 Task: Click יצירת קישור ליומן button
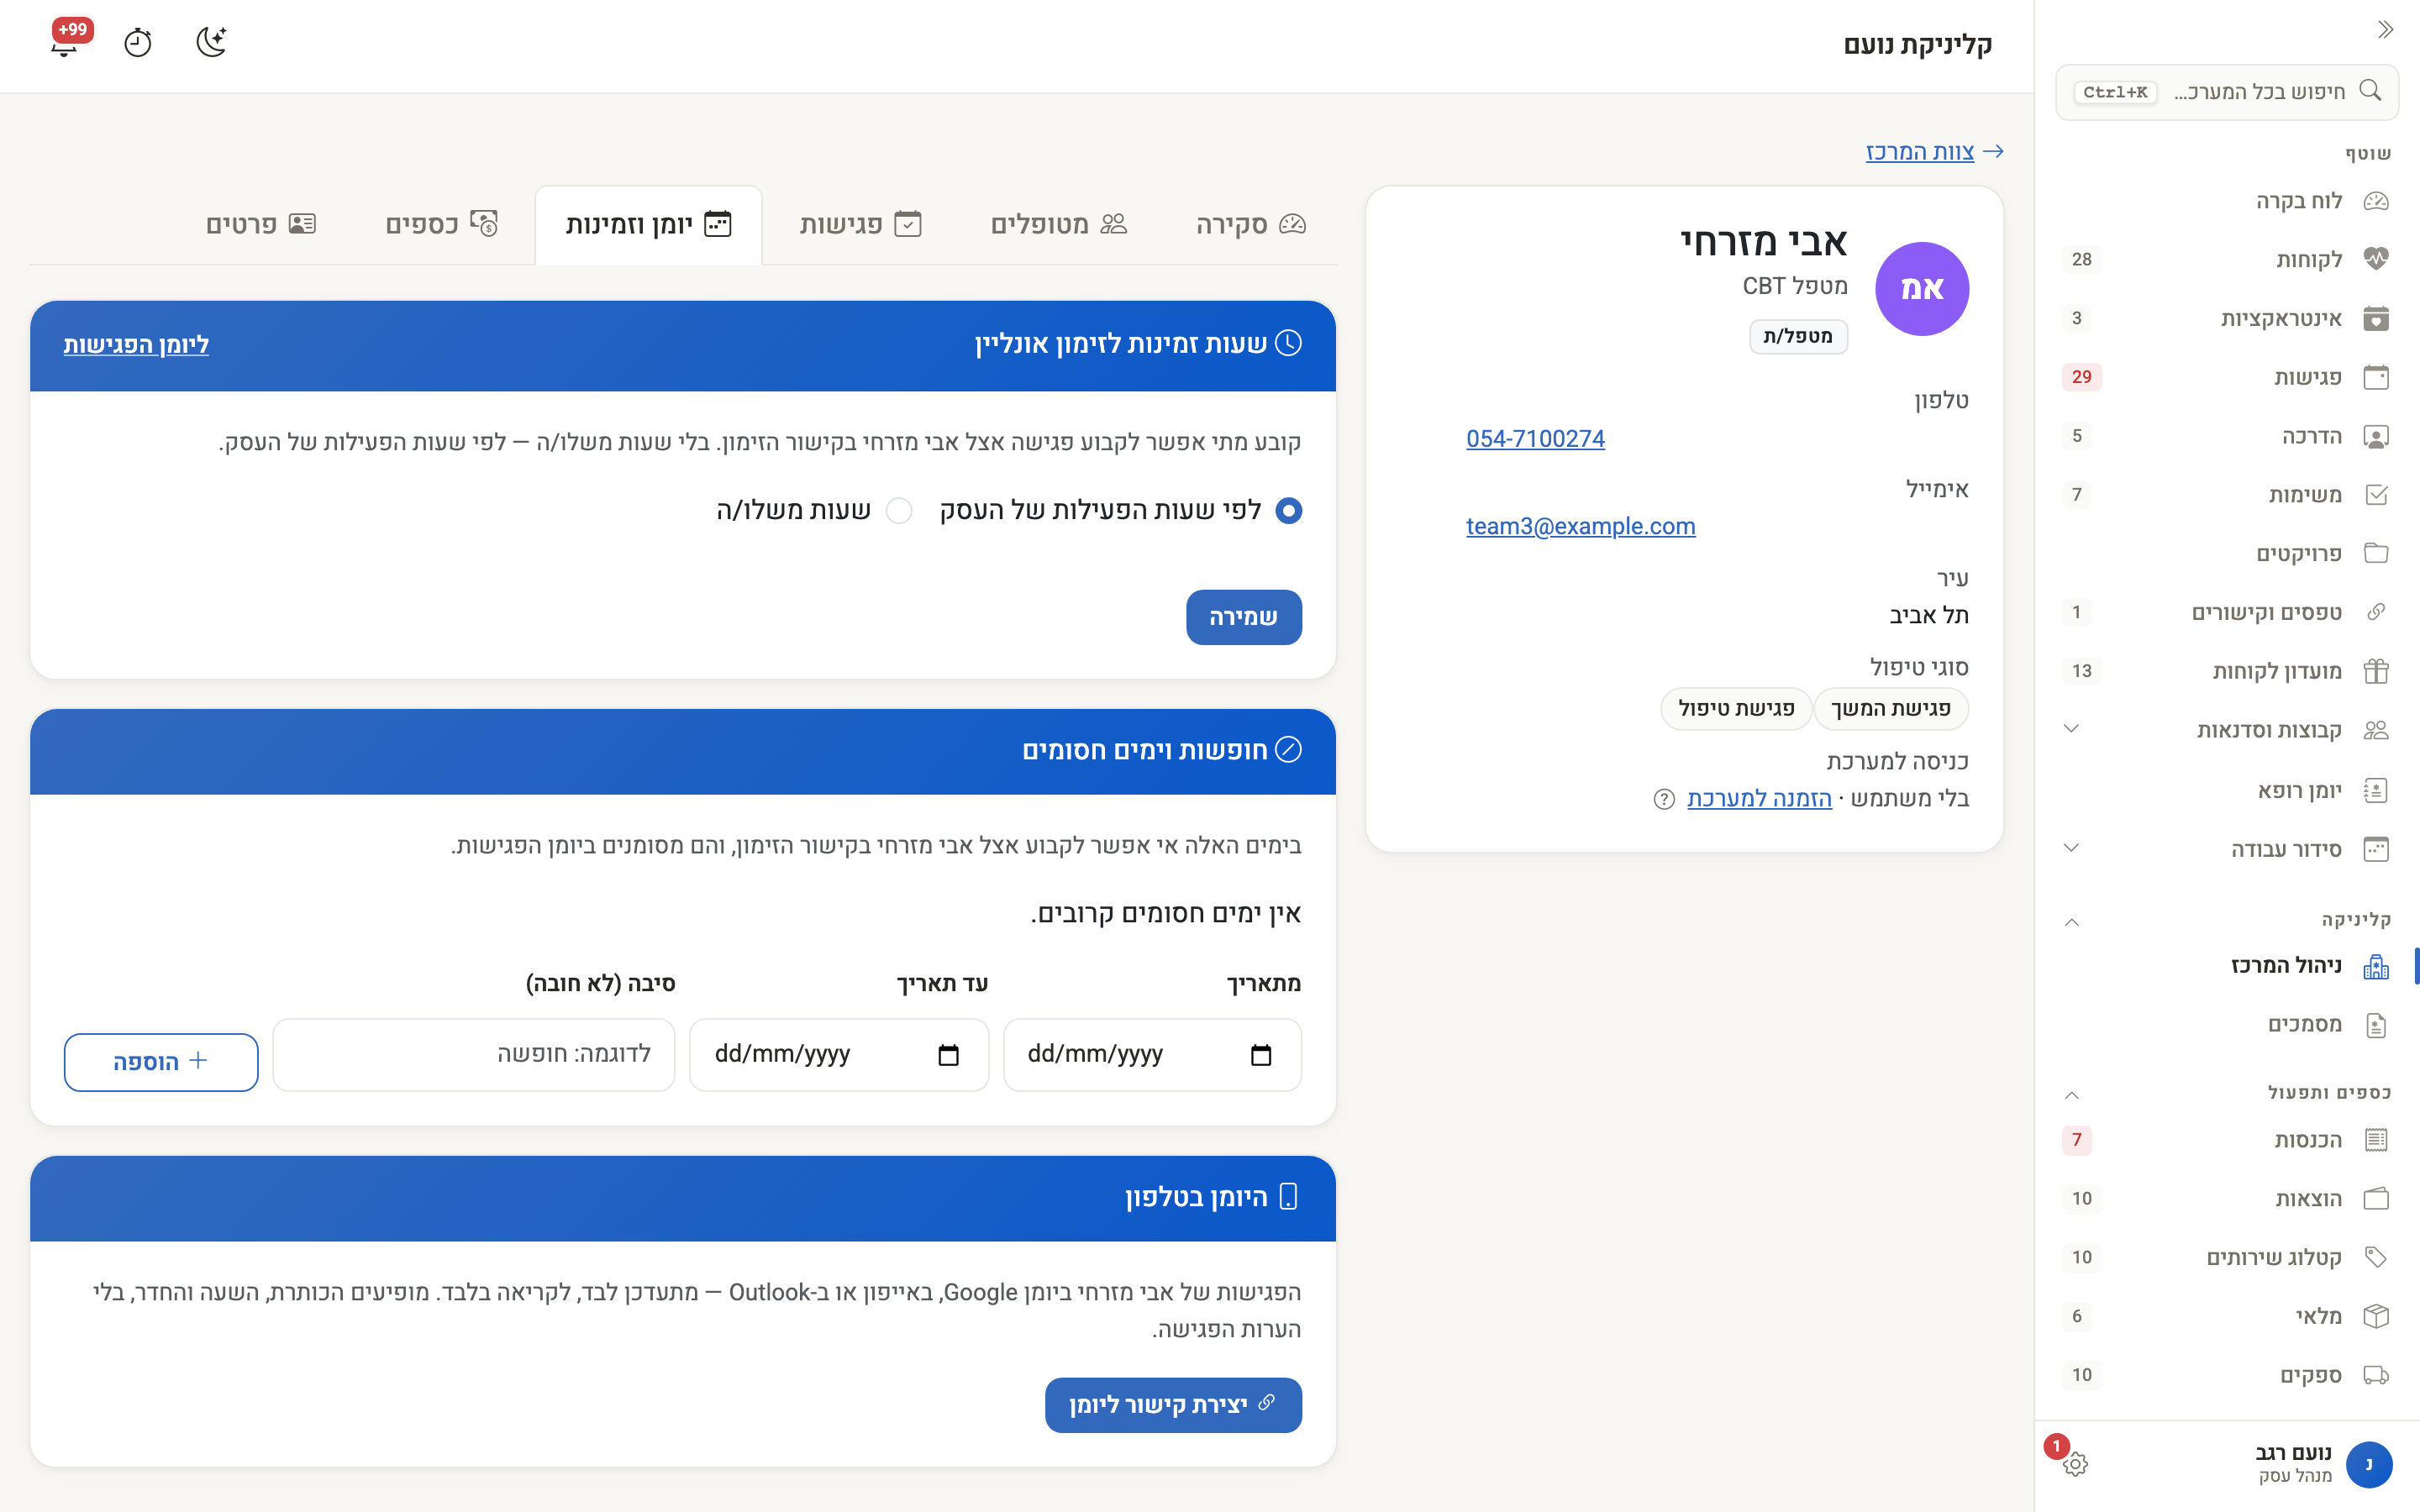1173,1405
